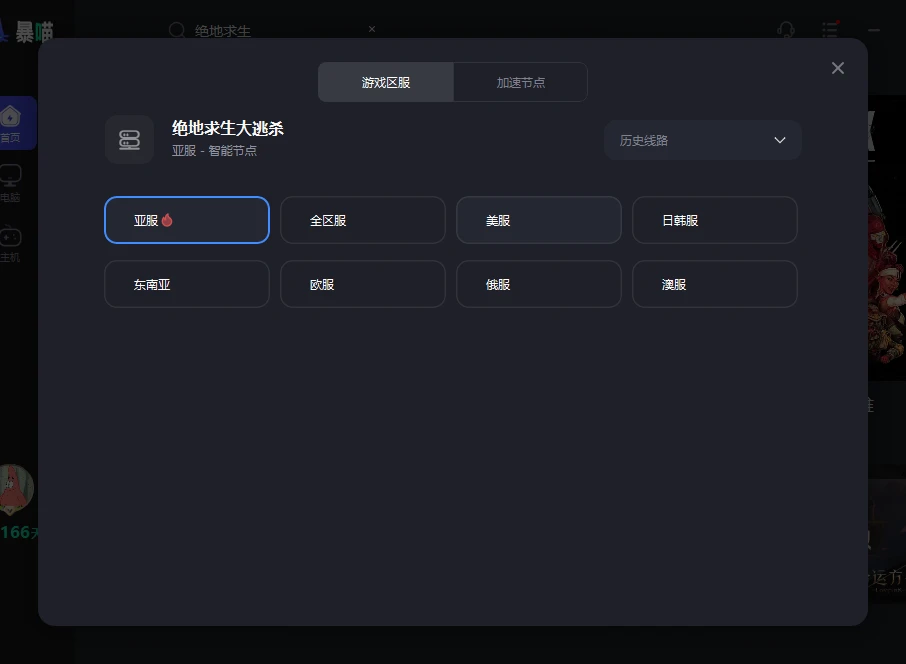Close the region selection dialog
This screenshot has height=664, width=906.
pos(837,68)
